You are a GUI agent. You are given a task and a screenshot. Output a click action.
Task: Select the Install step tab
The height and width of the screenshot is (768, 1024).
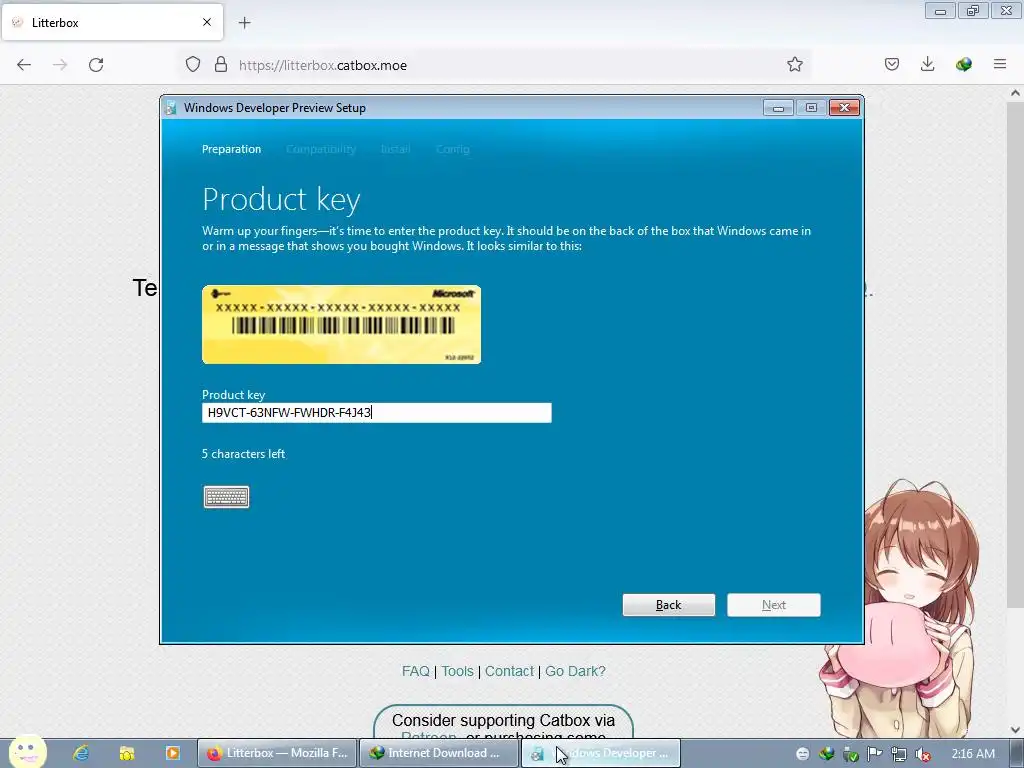pos(396,149)
